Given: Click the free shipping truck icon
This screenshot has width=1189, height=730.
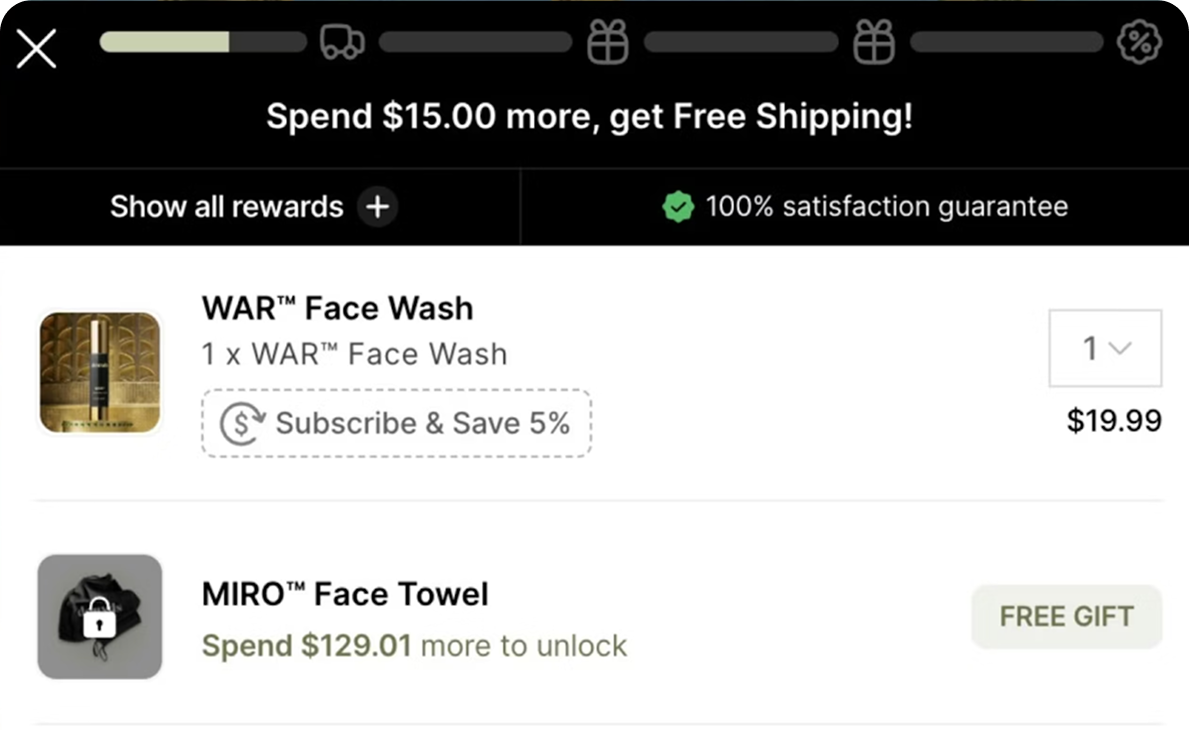Looking at the screenshot, I should pyautogui.click(x=342, y=42).
